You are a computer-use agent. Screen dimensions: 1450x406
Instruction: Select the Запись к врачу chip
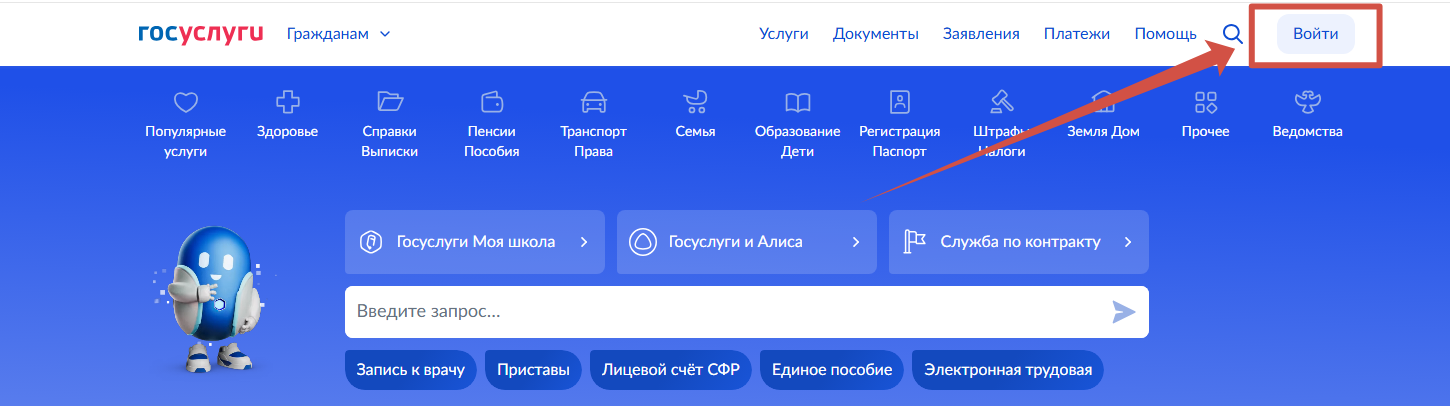(x=410, y=370)
